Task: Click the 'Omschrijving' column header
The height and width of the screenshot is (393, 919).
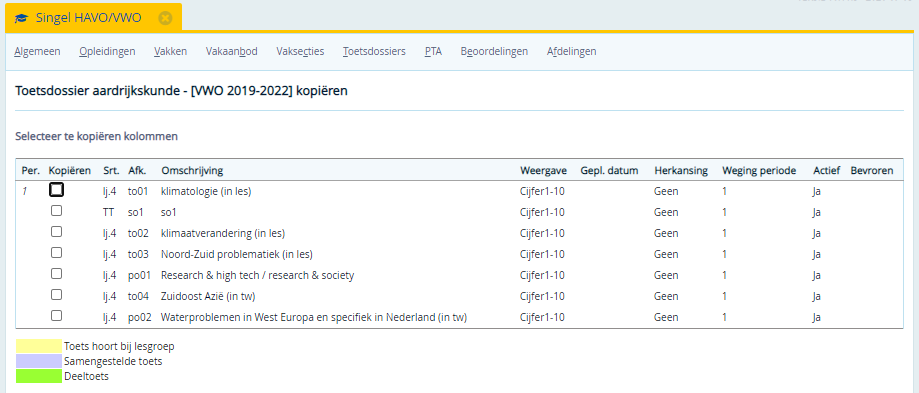Action: (192, 170)
